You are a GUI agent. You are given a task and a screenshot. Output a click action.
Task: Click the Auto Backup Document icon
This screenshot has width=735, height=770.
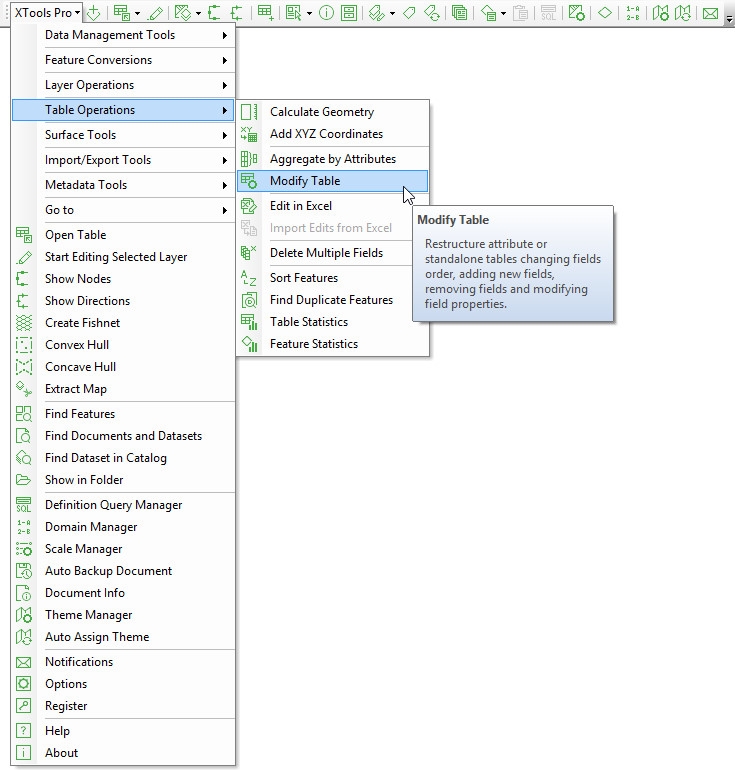pyautogui.click(x=24, y=571)
